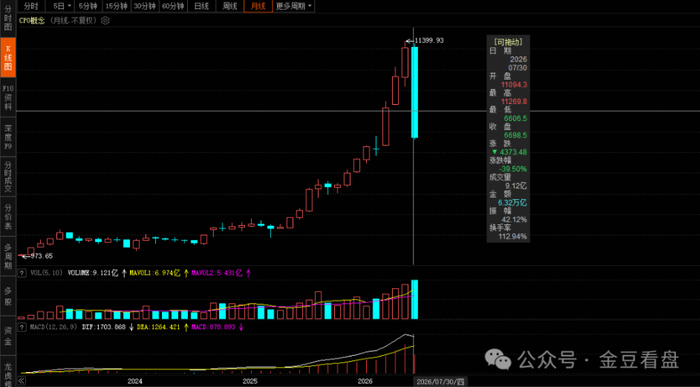Switch to 多周期 sidebar view

[x=8, y=256]
